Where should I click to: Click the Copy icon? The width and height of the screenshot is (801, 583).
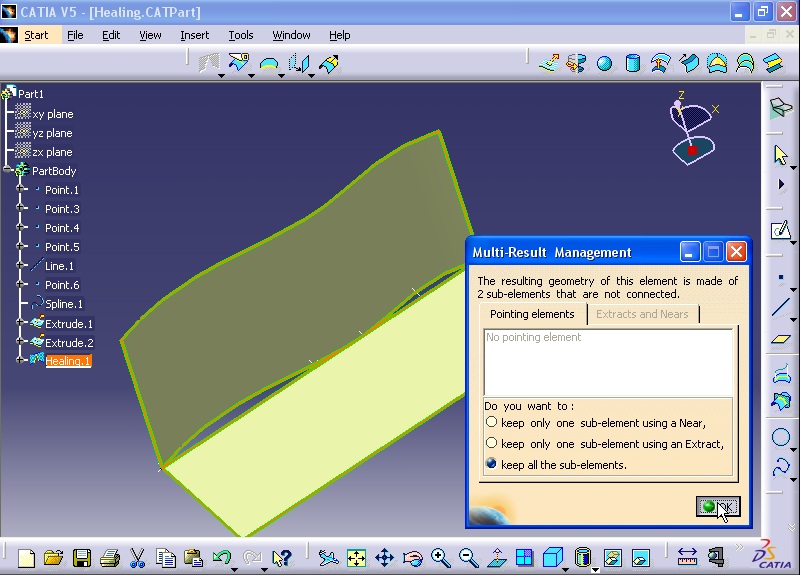(x=166, y=558)
